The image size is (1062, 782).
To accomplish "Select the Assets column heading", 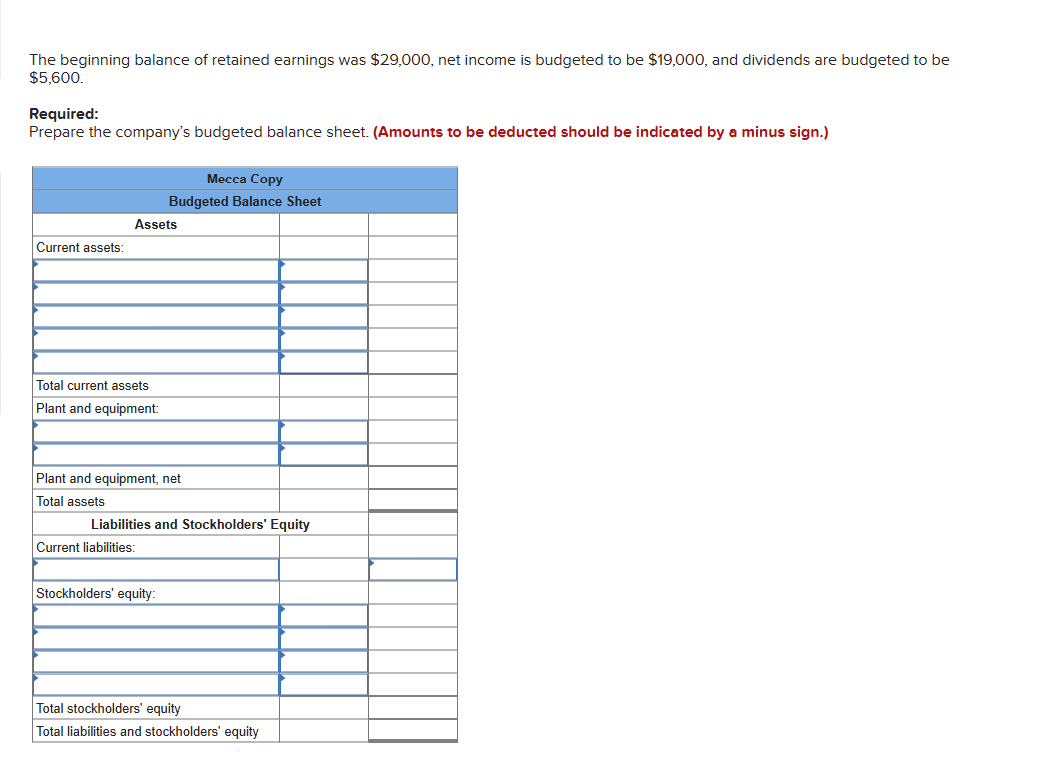I will (156, 224).
